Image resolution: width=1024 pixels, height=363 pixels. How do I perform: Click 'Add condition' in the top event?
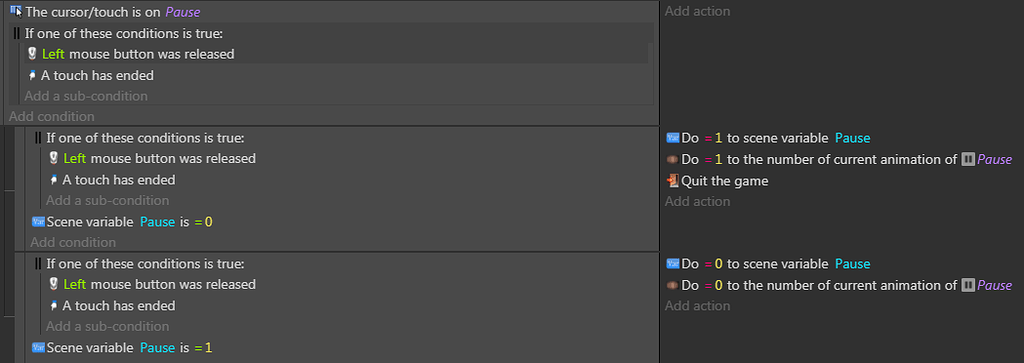(x=52, y=116)
